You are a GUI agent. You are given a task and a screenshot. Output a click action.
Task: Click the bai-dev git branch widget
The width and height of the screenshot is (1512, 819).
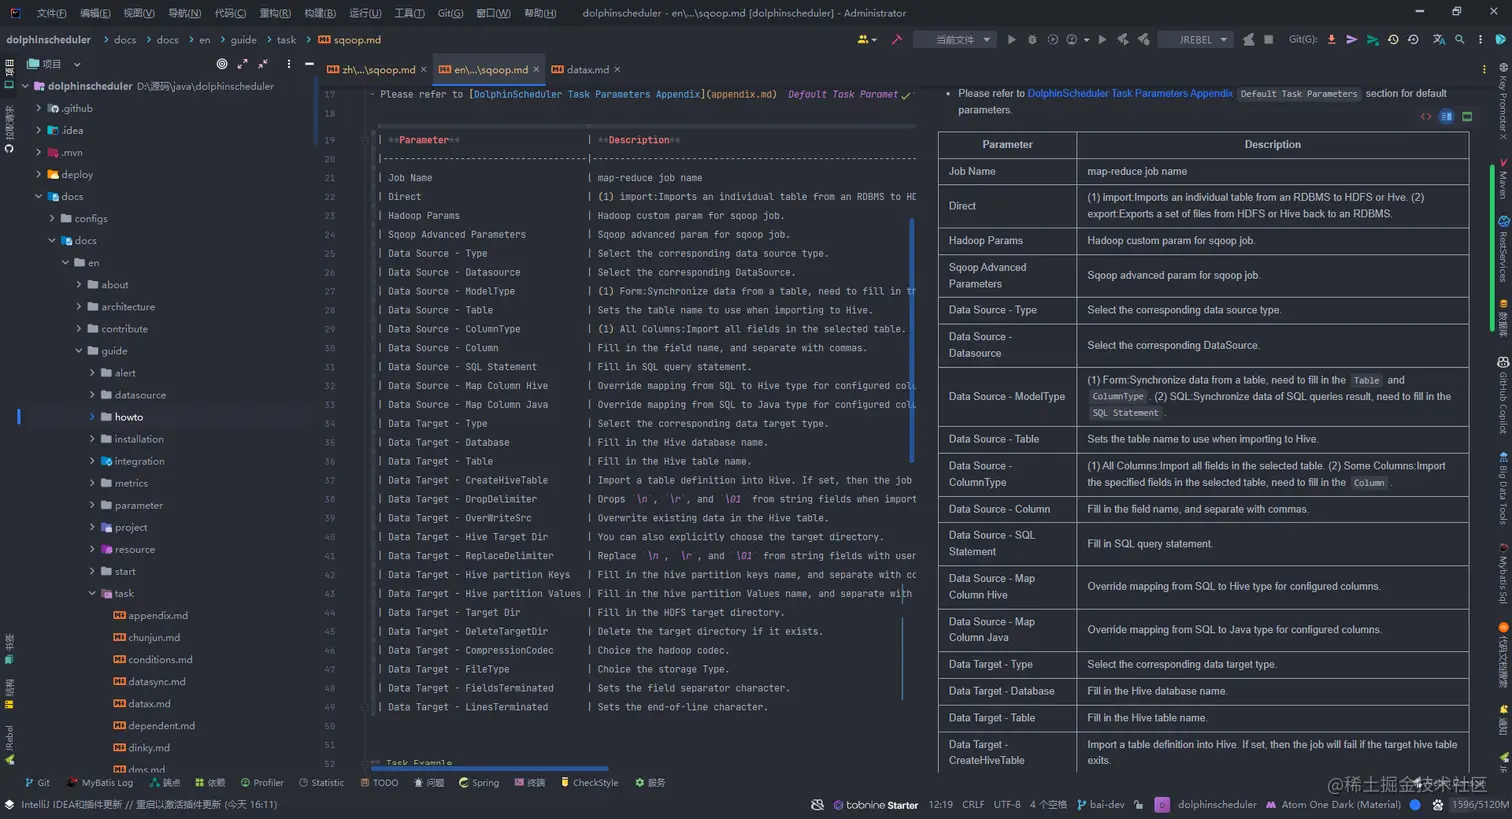(1100, 805)
